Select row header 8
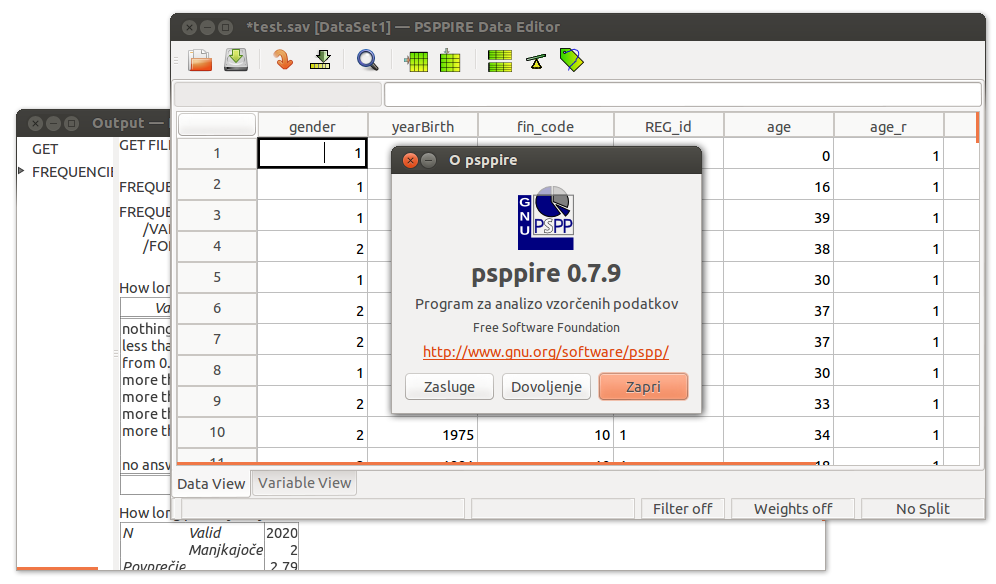 click(217, 370)
